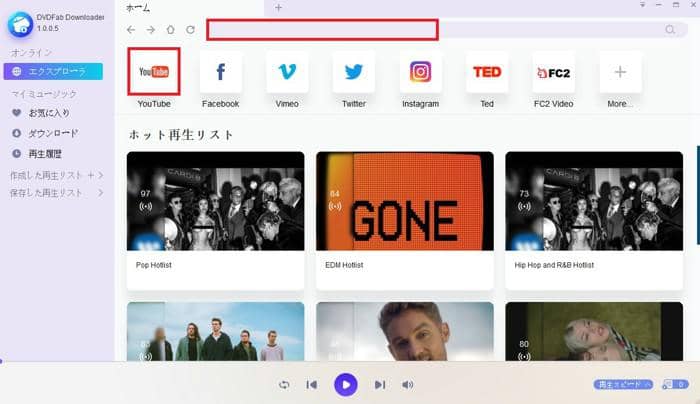Select エクスプローラ in the sidebar
700x404 pixels.
click(x=57, y=71)
